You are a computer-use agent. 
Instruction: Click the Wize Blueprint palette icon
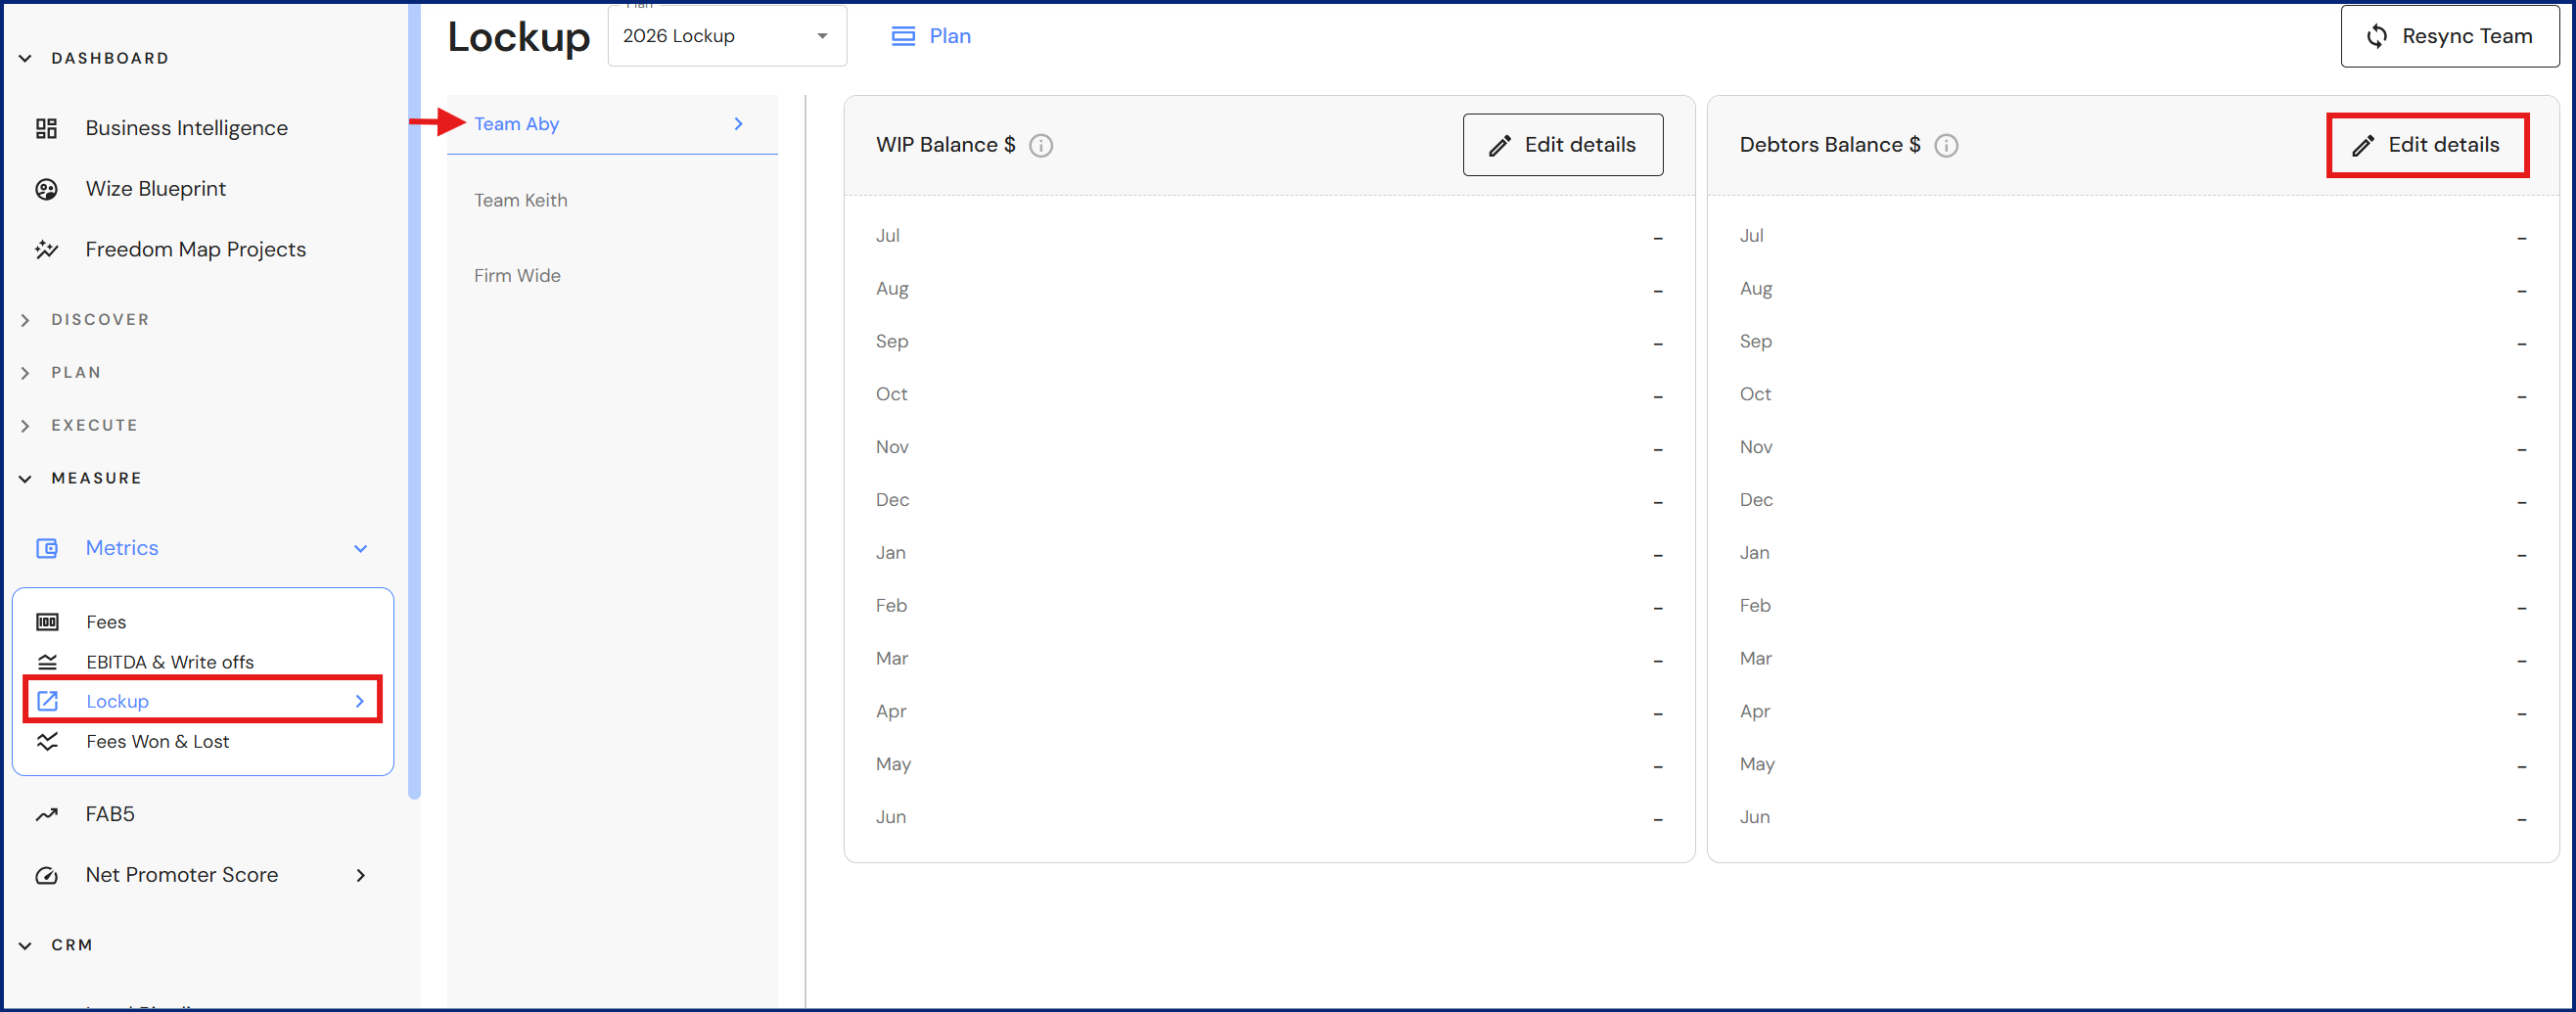46,189
